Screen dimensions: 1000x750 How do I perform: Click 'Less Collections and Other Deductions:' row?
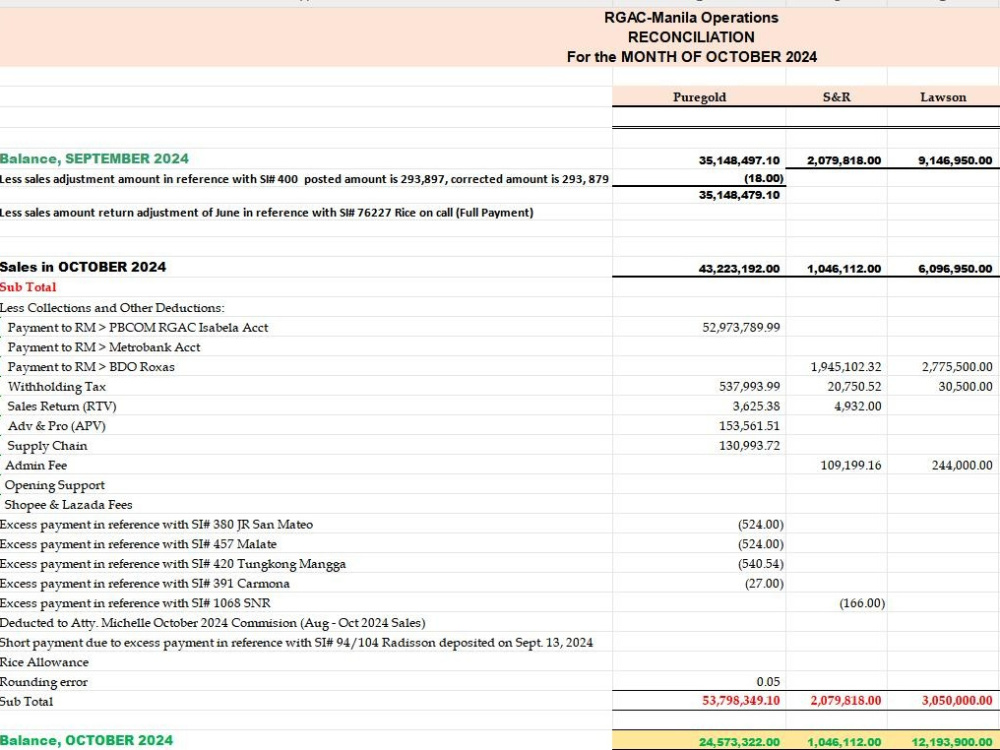(x=112, y=307)
